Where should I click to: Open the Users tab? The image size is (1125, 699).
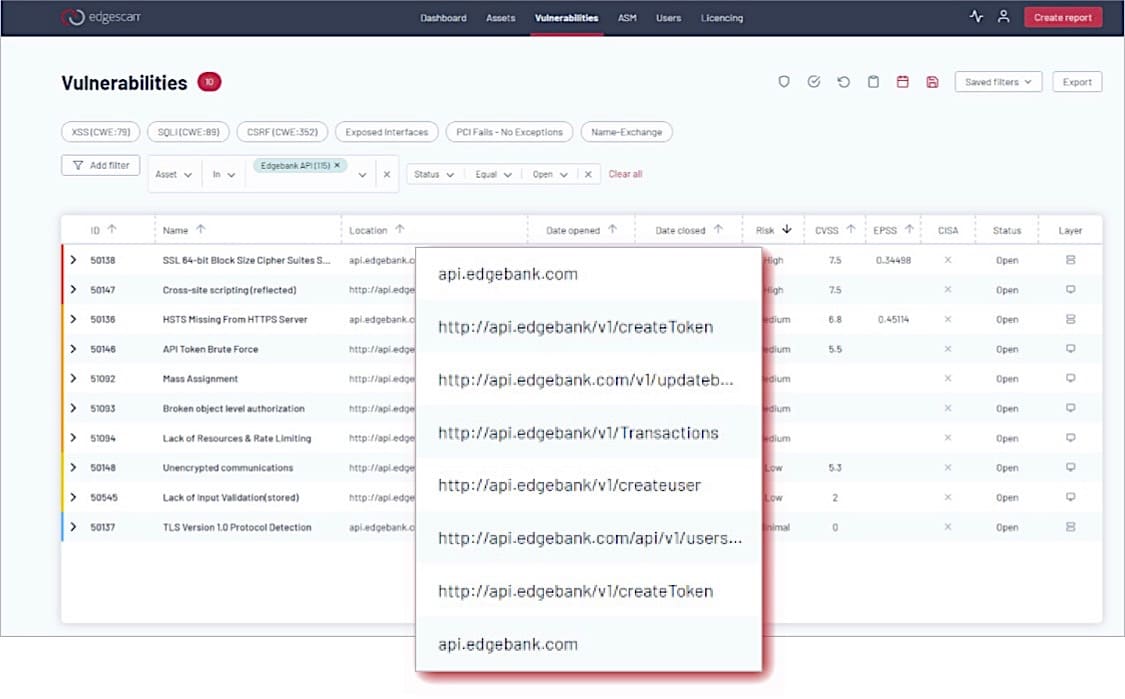tap(669, 18)
